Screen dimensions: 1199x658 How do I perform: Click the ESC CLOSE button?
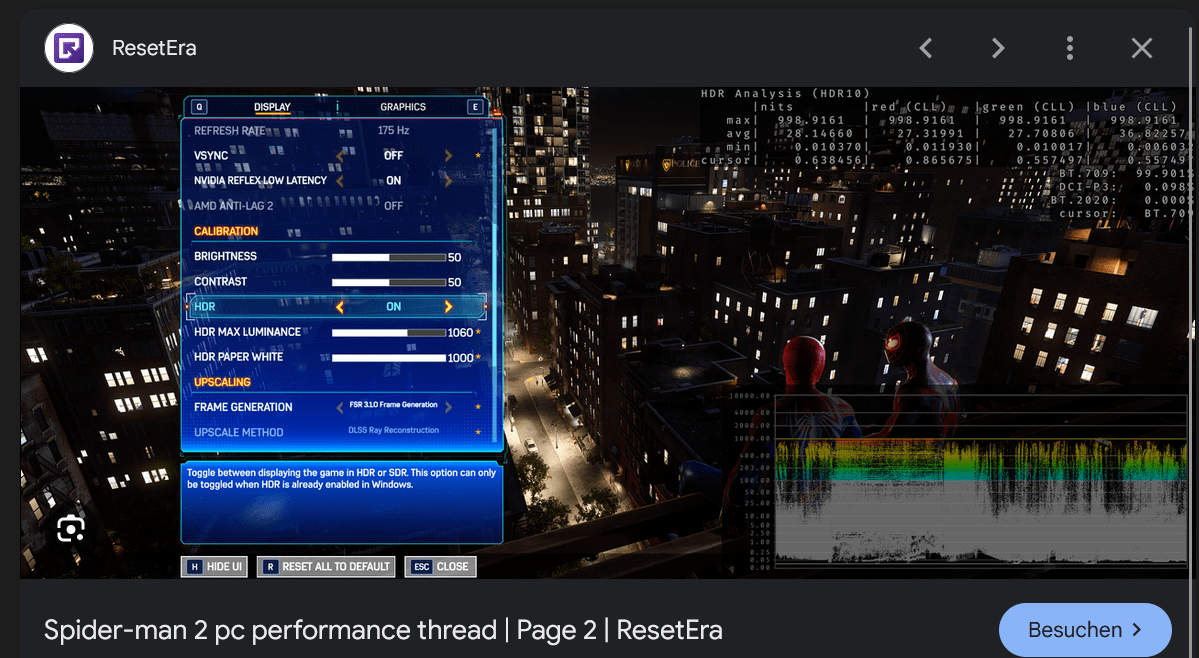click(440, 566)
